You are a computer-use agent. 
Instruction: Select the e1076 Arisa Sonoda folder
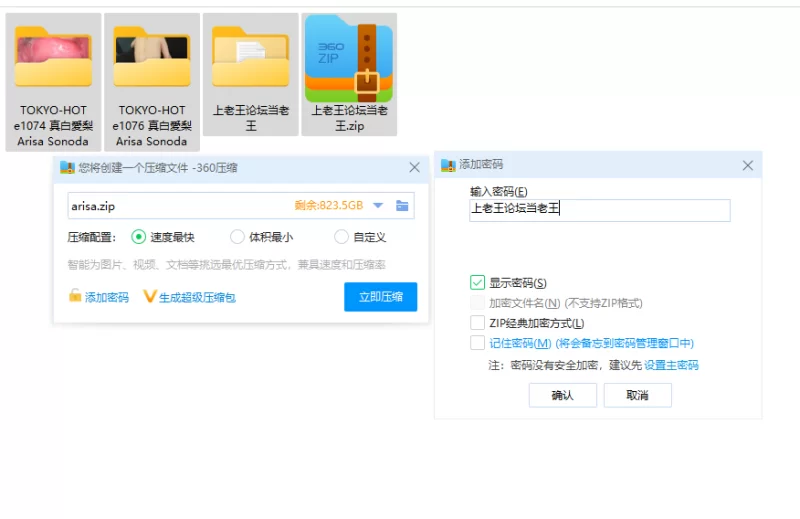(x=152, y=82)
